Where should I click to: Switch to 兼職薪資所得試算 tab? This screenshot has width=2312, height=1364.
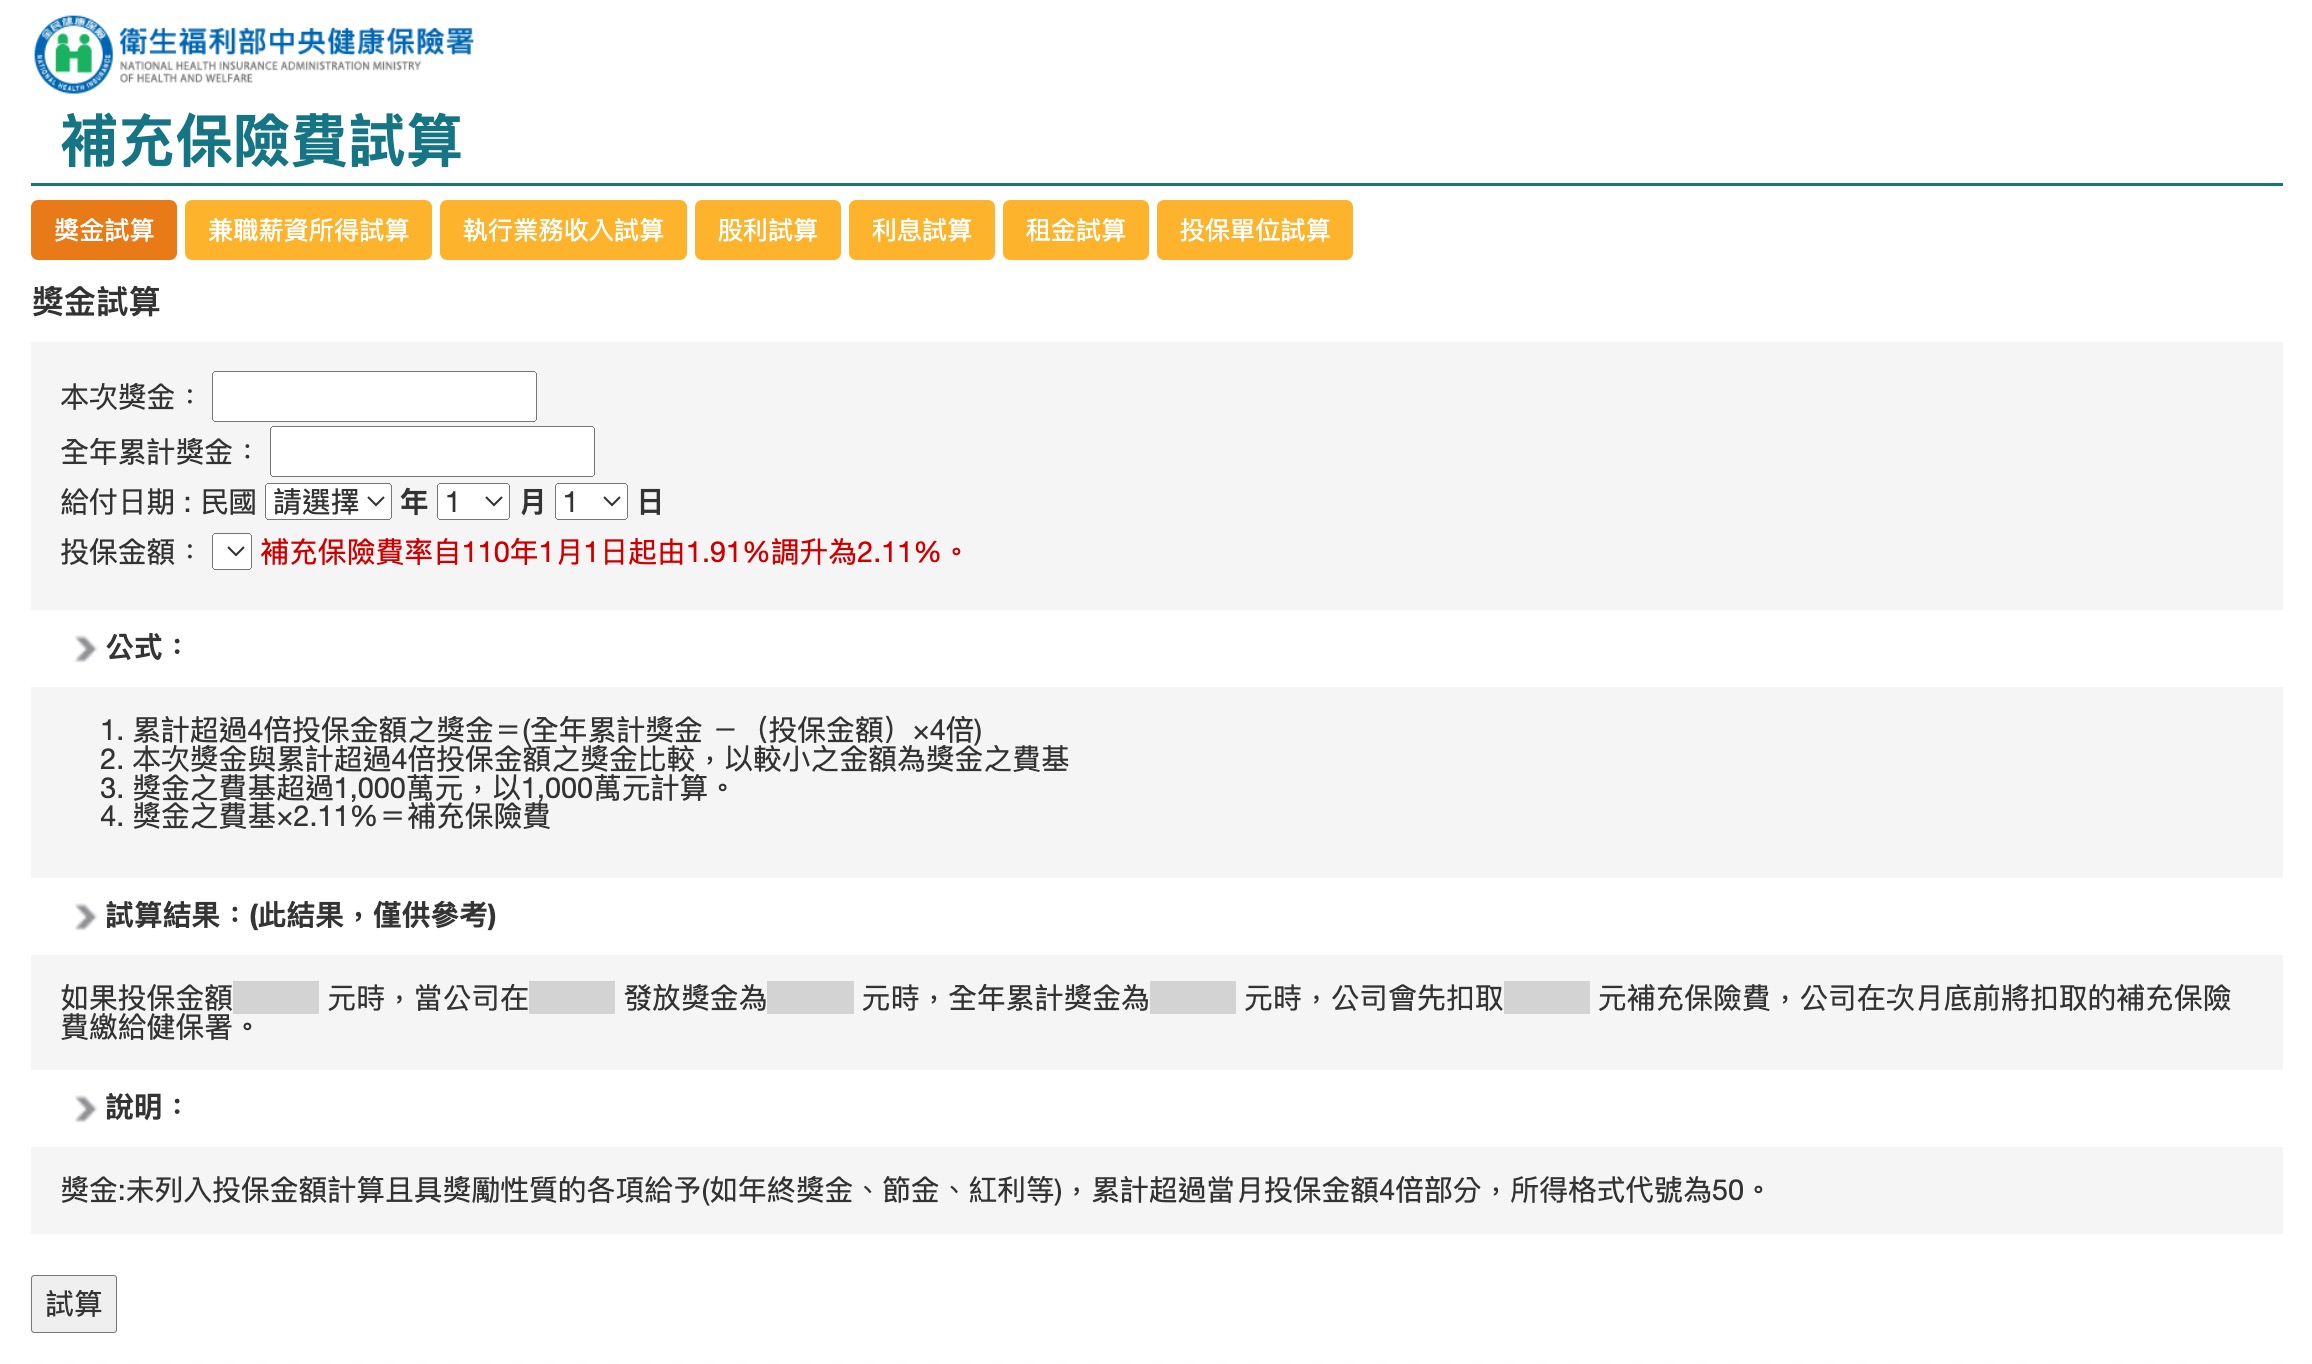[x=308, y=230]
